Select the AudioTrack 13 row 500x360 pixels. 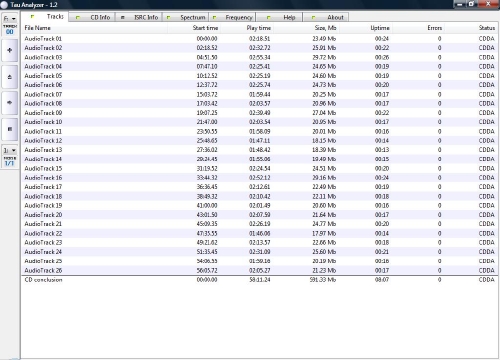[x=260, y=150]
